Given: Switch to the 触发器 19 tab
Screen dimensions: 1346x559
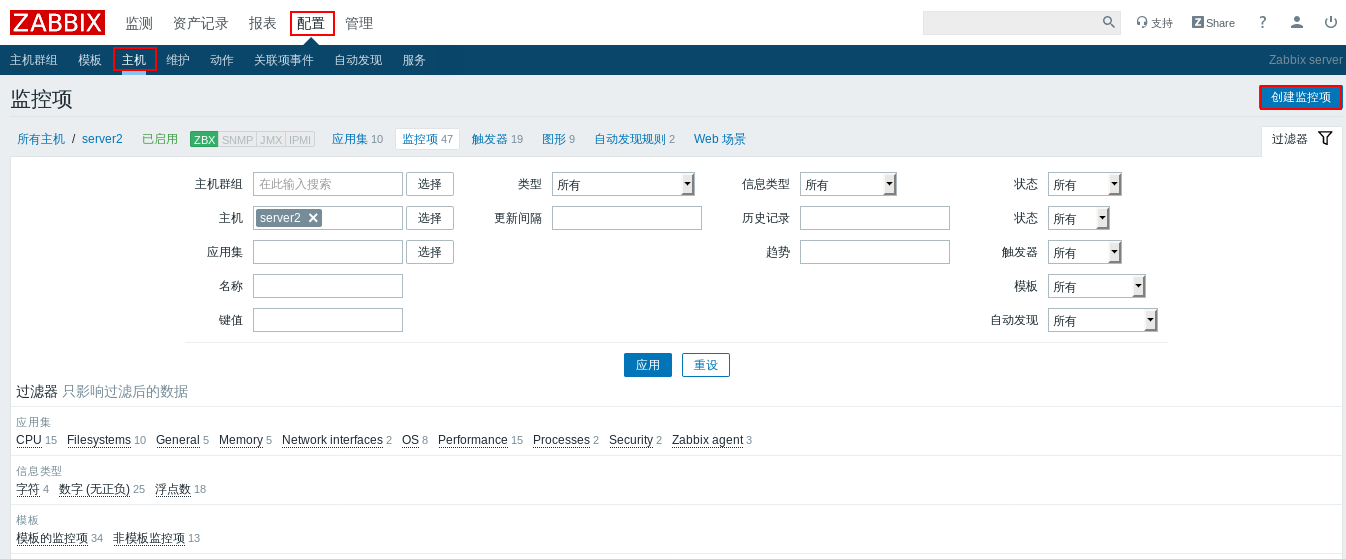Looking at the screenshot, I should point(497,139).
